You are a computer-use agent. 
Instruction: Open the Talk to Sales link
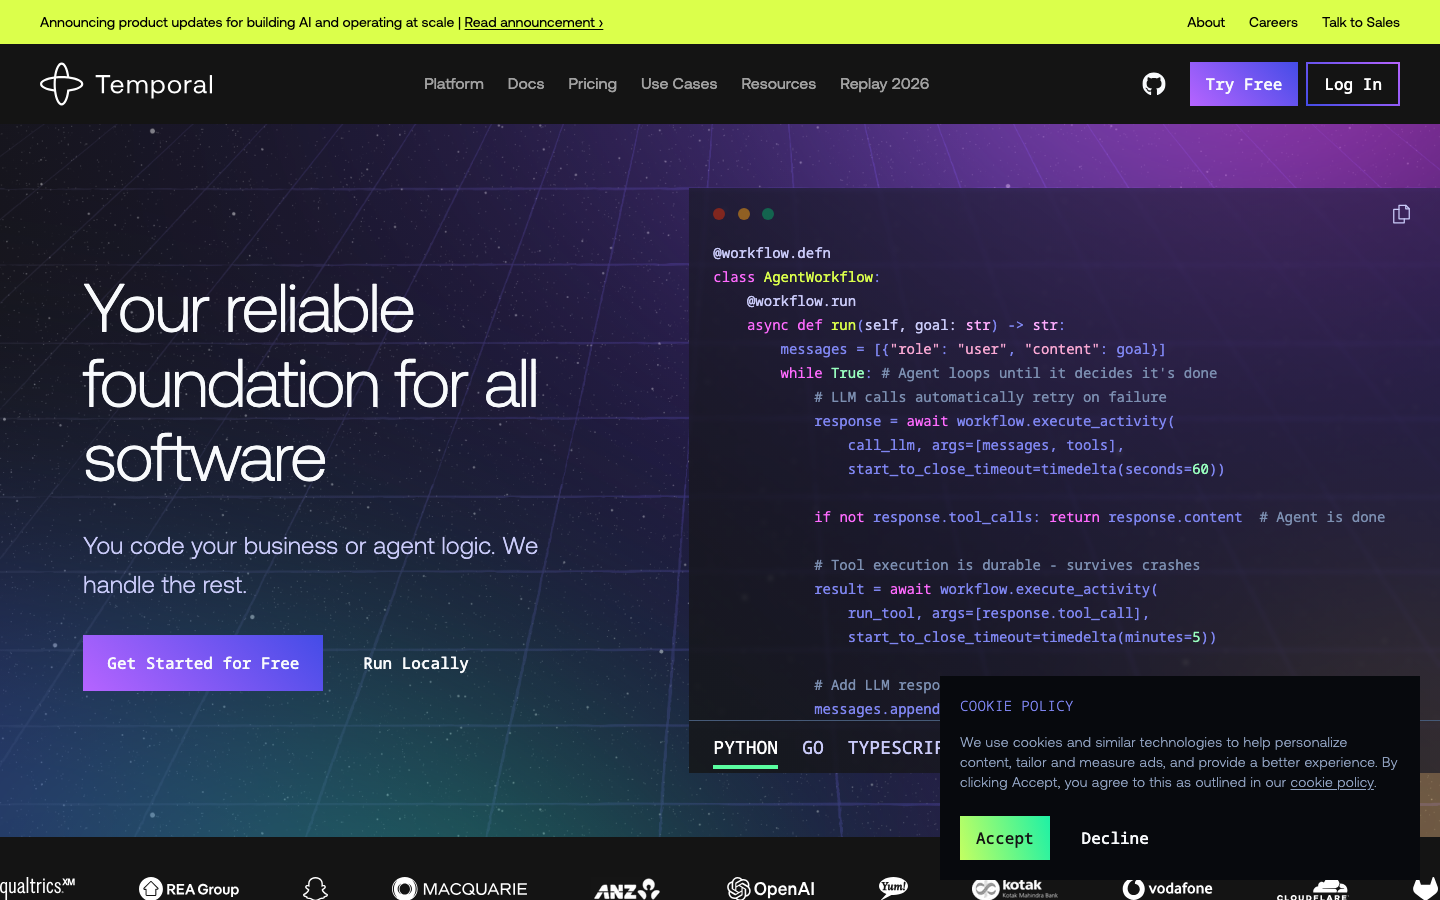click(x=1361, y=22)
